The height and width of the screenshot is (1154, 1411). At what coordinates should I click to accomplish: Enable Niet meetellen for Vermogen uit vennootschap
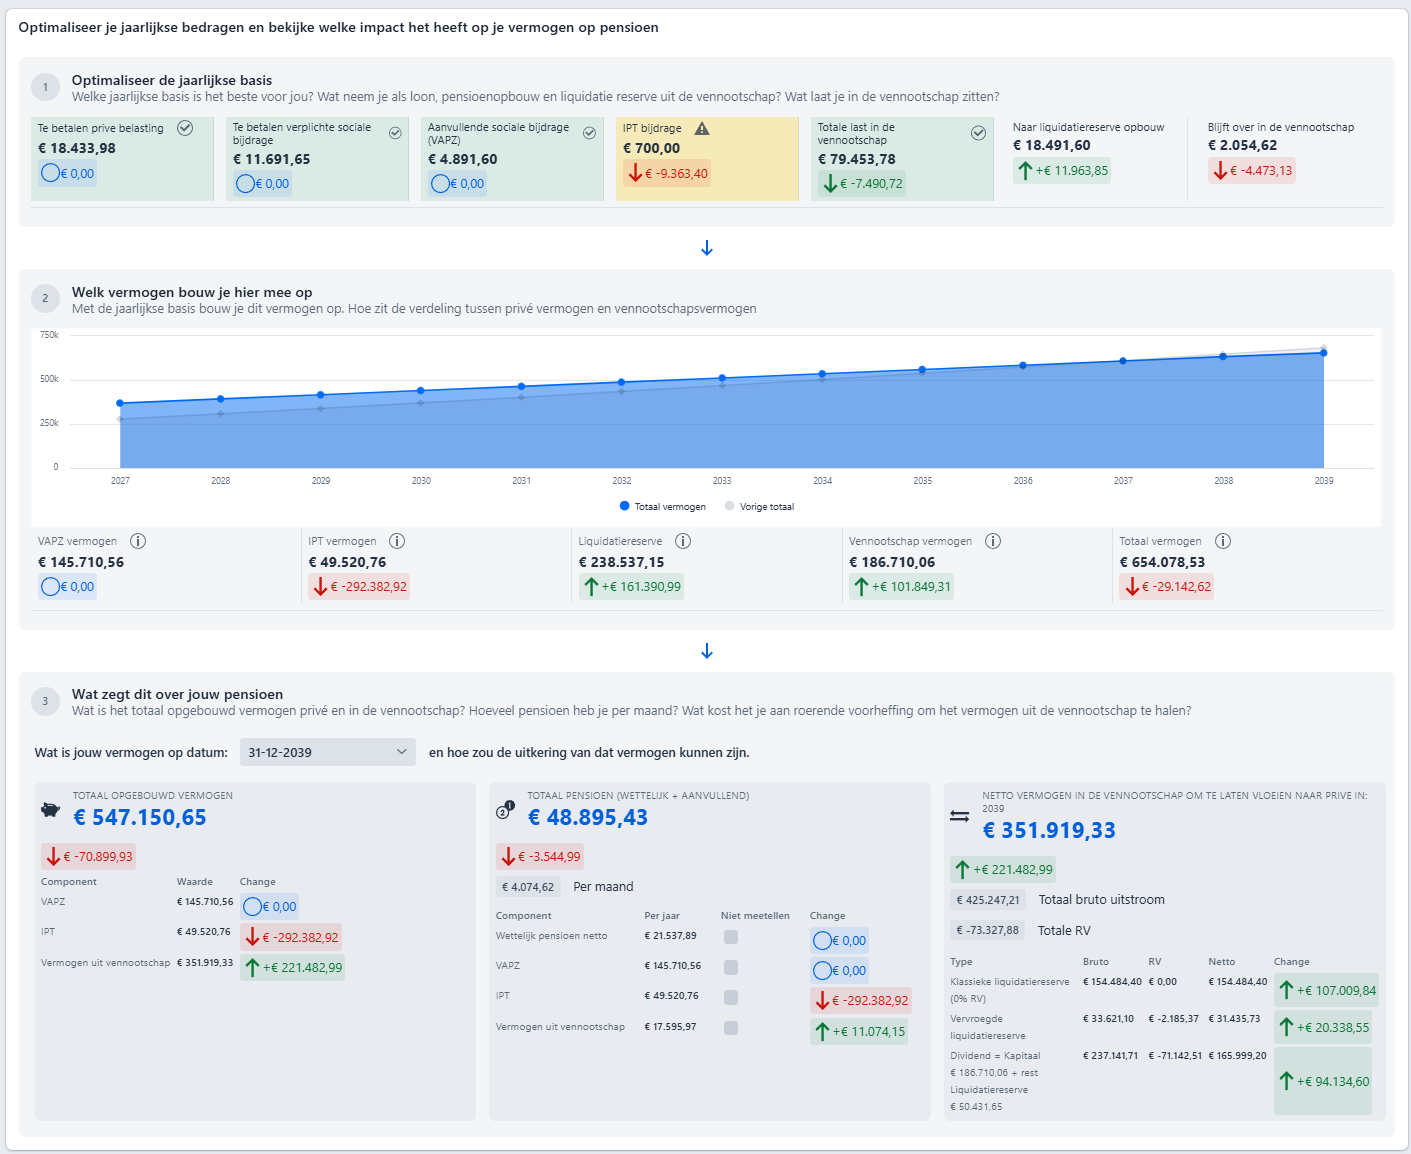731,1028
